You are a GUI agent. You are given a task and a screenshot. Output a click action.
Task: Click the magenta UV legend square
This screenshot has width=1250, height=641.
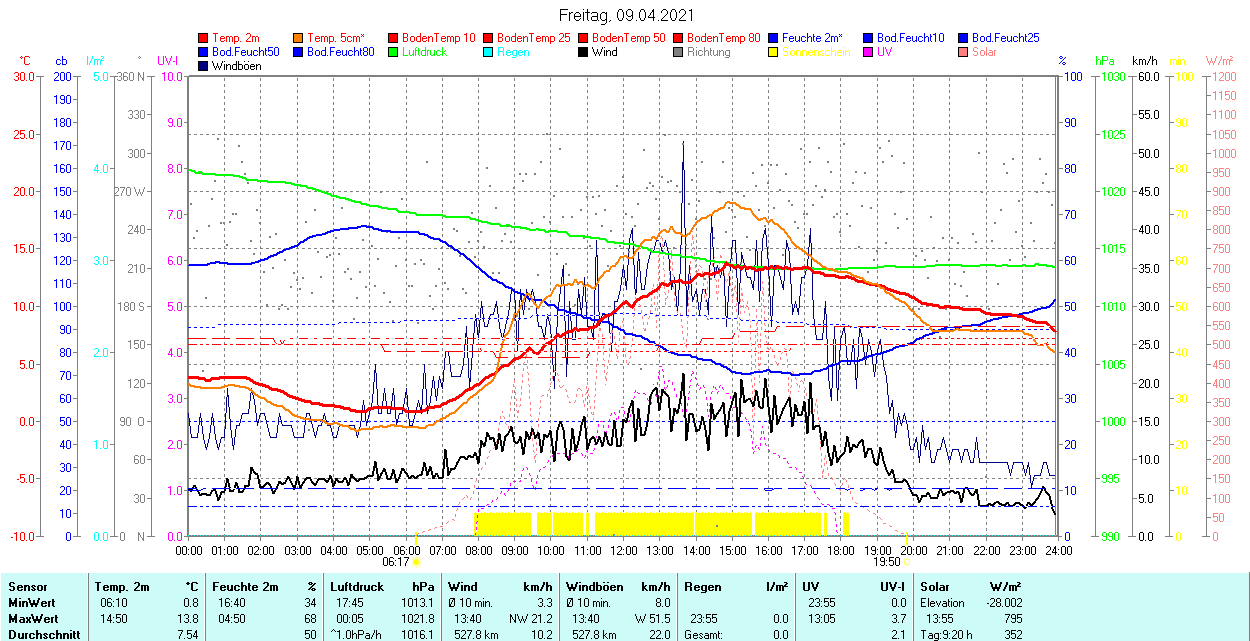coord(869,52)
